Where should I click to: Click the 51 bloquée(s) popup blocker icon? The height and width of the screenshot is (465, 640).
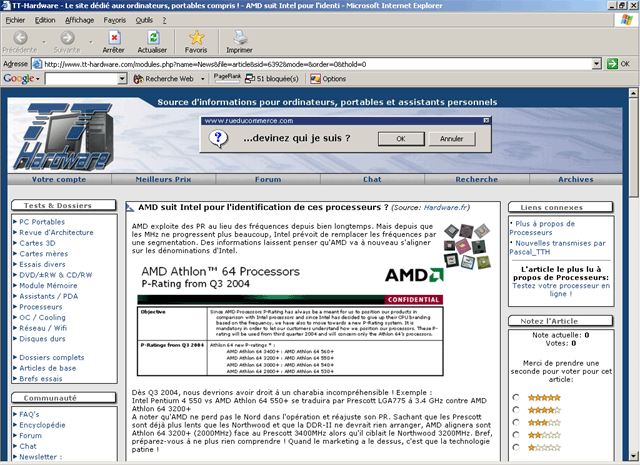[250, 79]
